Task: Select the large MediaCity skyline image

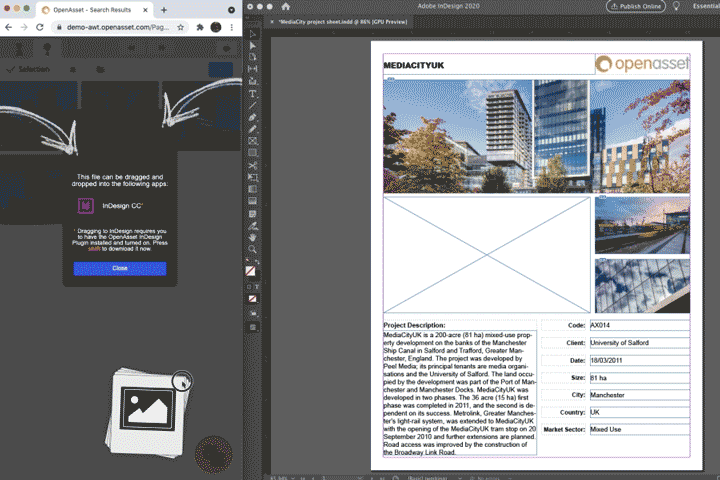Action: tap(536, 136)
